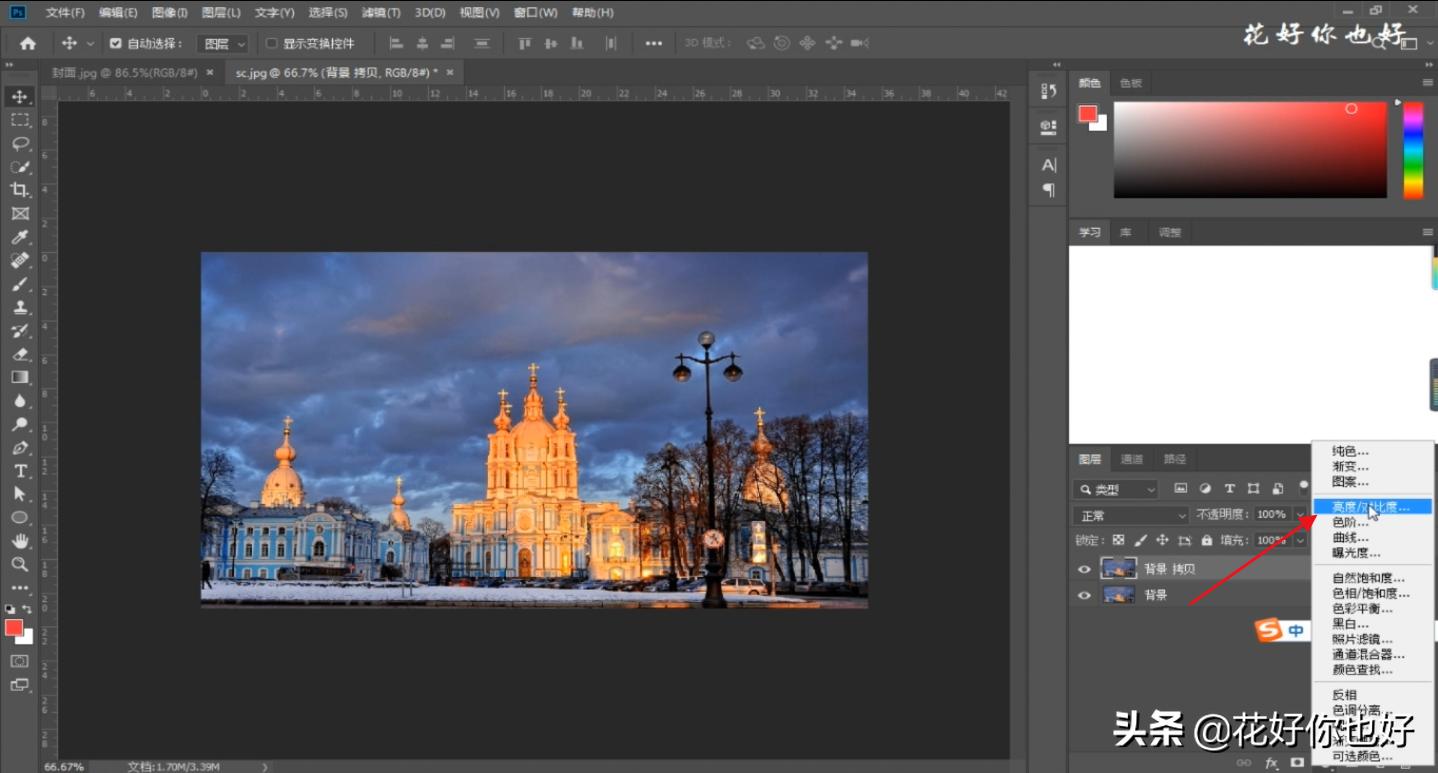Select the Crop tool

[19, 190]
